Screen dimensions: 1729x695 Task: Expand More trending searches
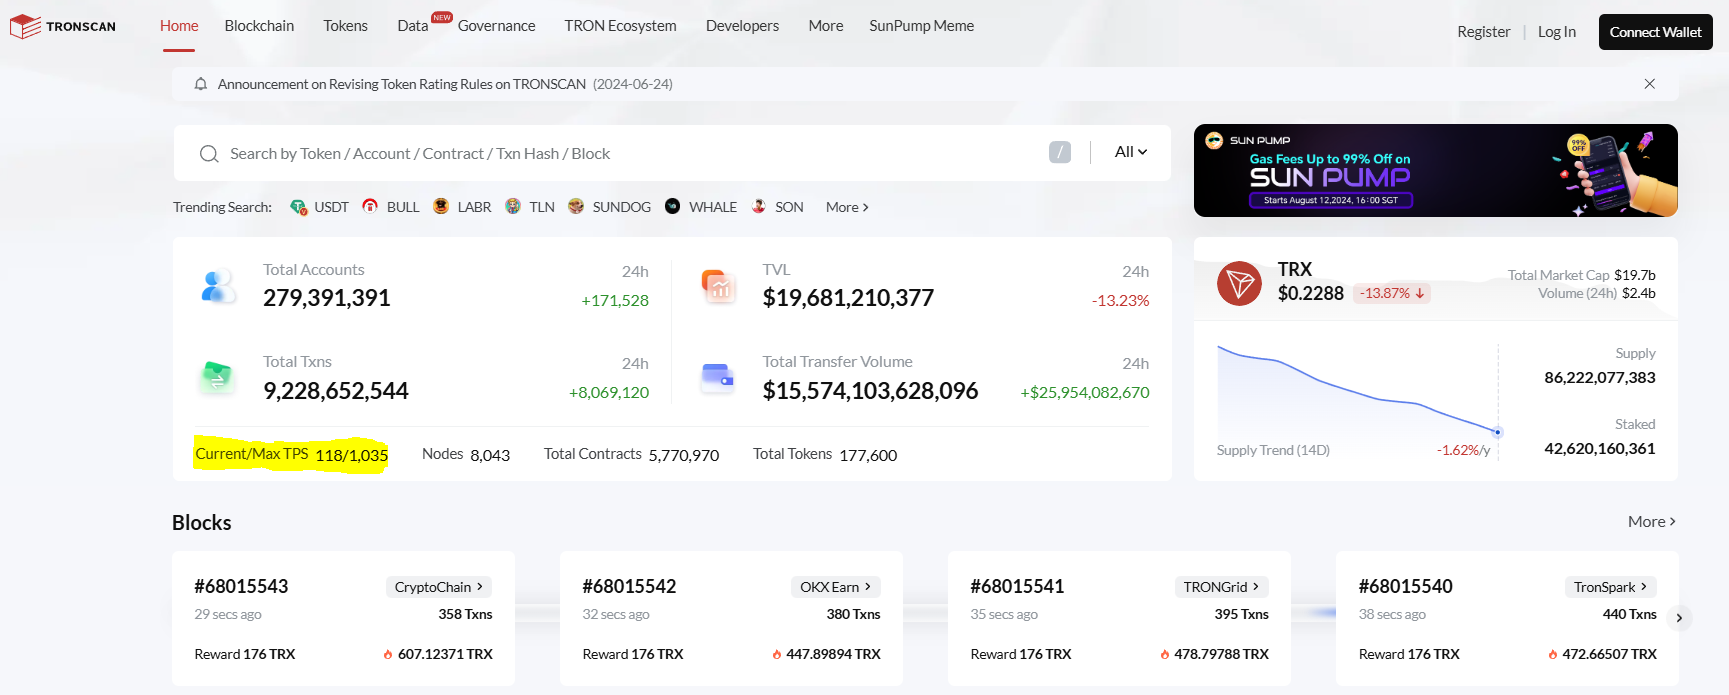[x=847, y=207]
